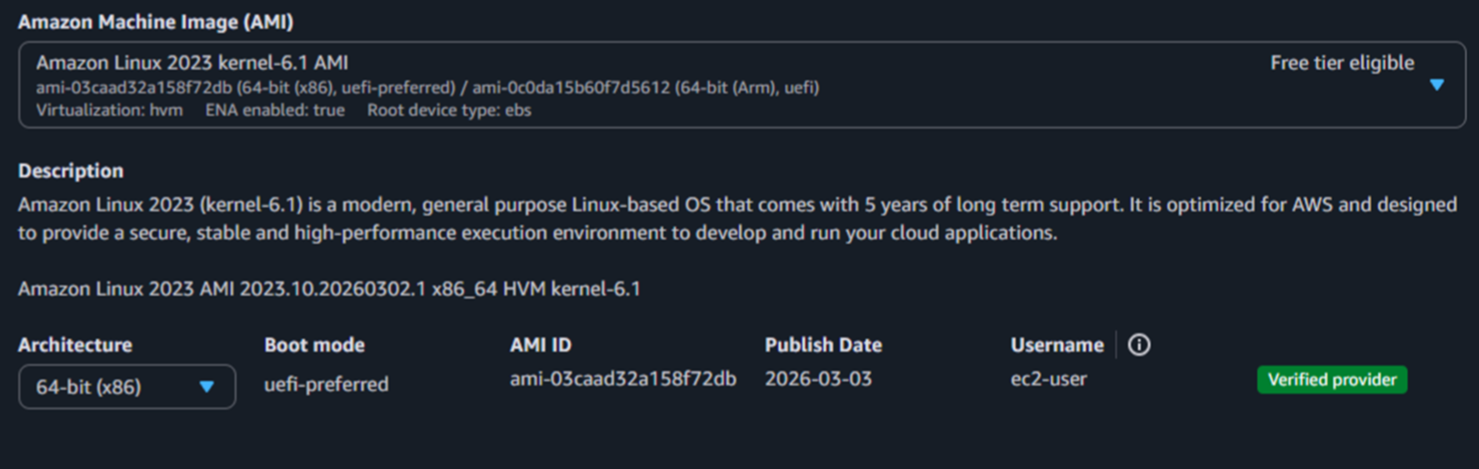1479x469 pixels.
Task: Click the Amazon Machine Image (AMI) heading
Action: click(x=155, y=21)
